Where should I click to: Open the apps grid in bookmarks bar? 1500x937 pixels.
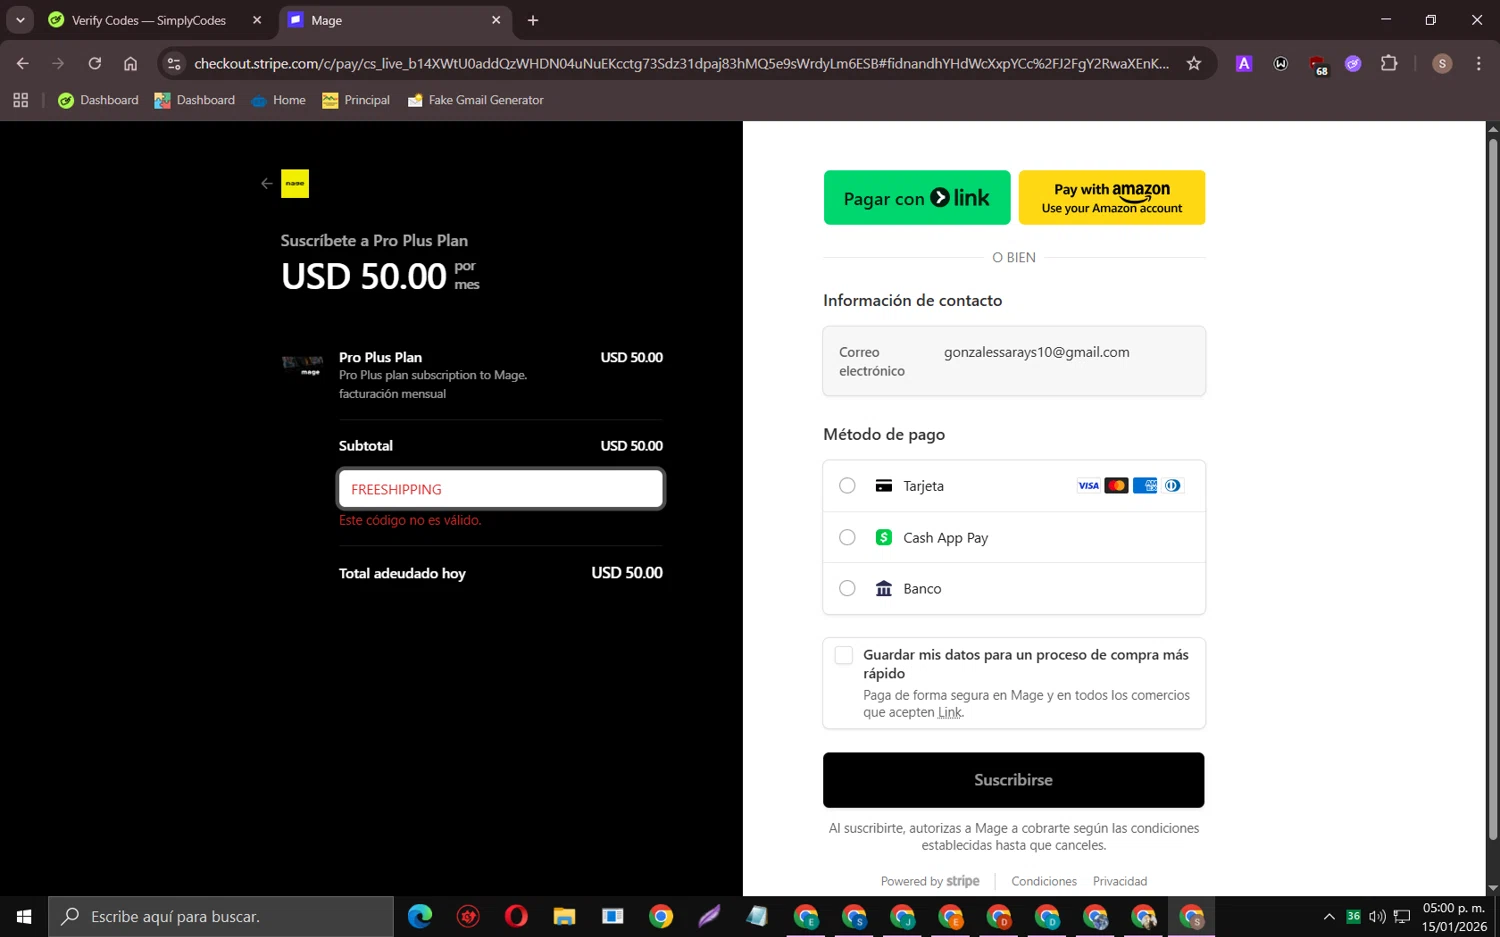(21, 100)
